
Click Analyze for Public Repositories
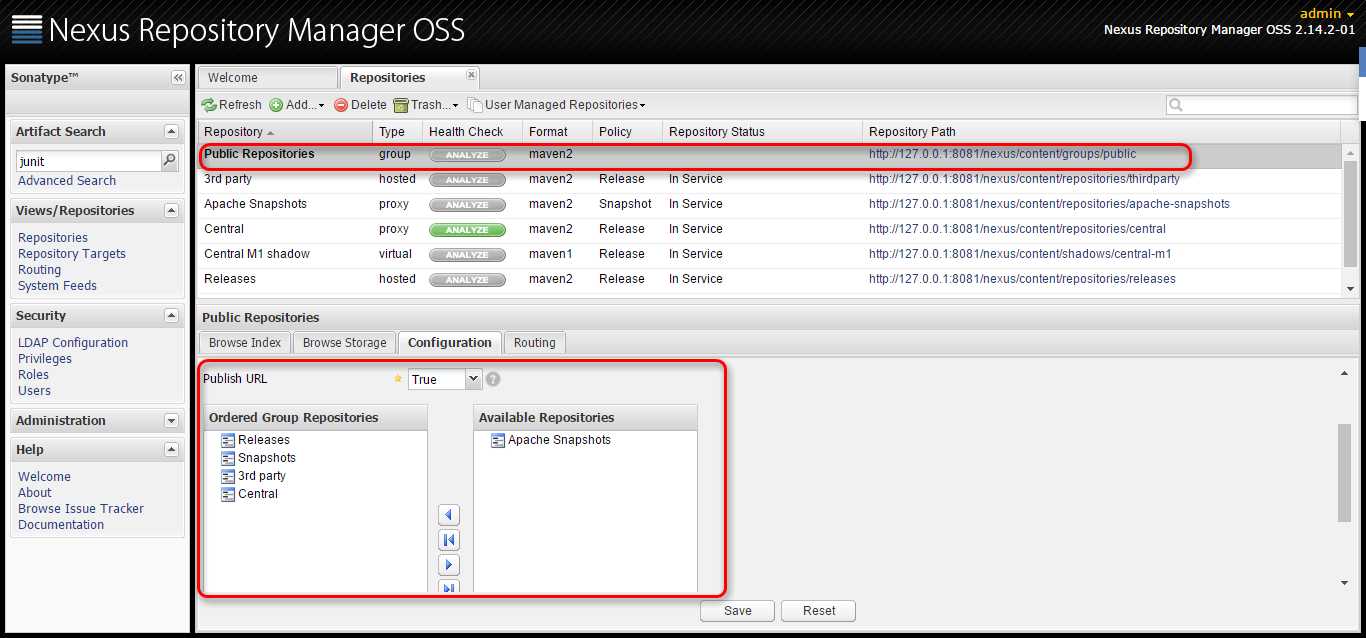467,155
